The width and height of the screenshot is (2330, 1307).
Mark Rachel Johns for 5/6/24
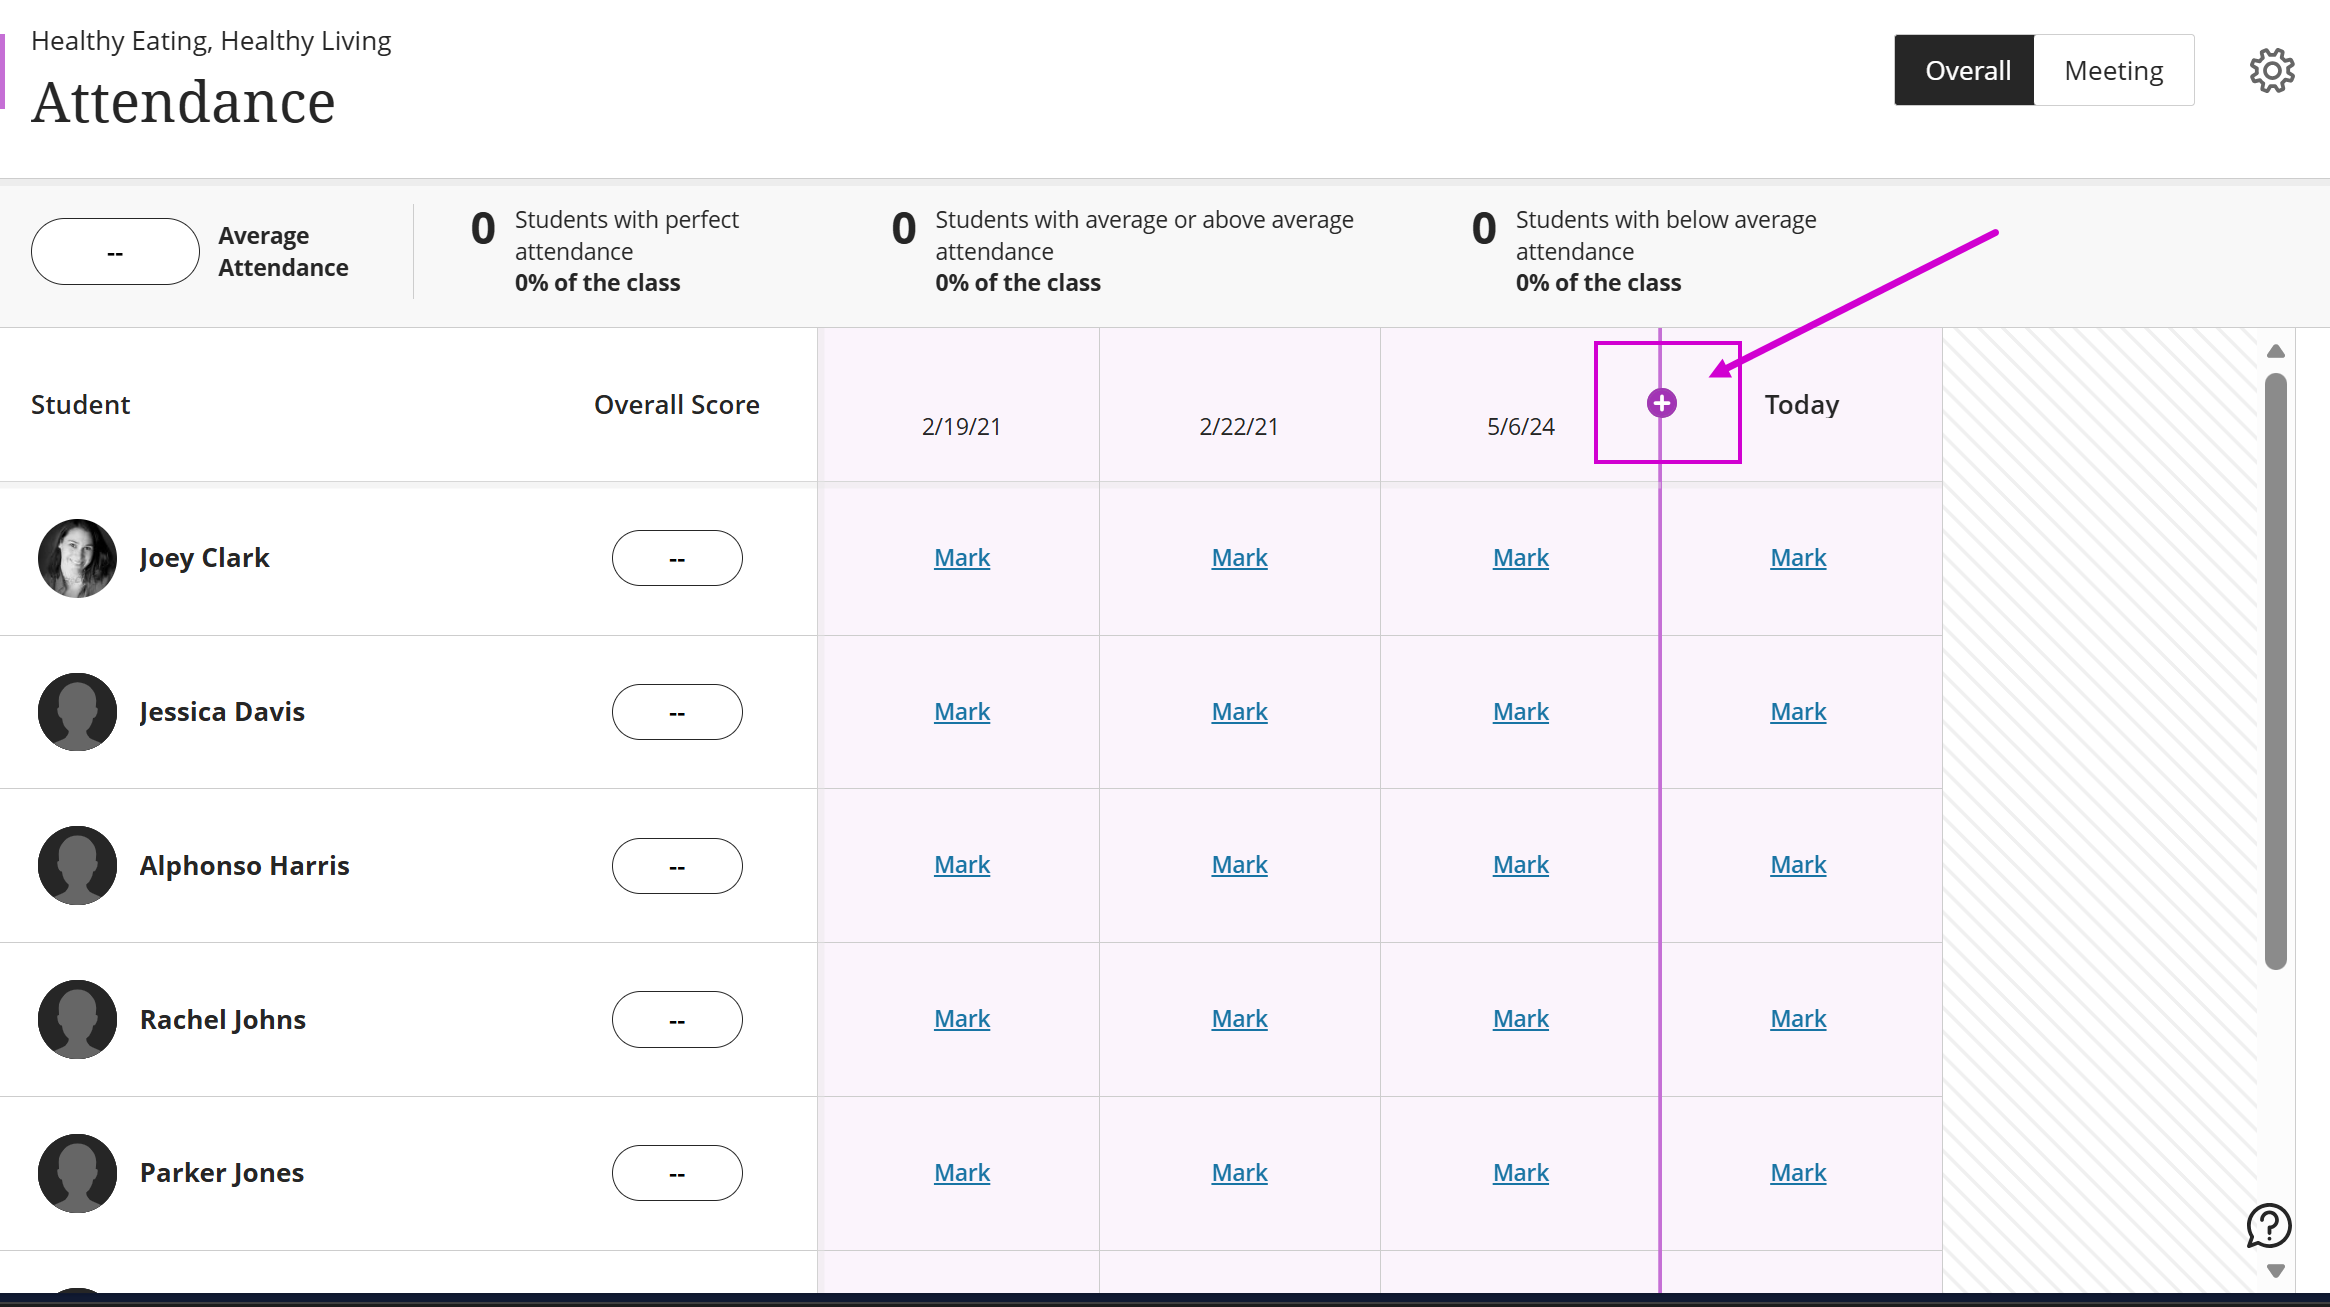(1521, 1019)
